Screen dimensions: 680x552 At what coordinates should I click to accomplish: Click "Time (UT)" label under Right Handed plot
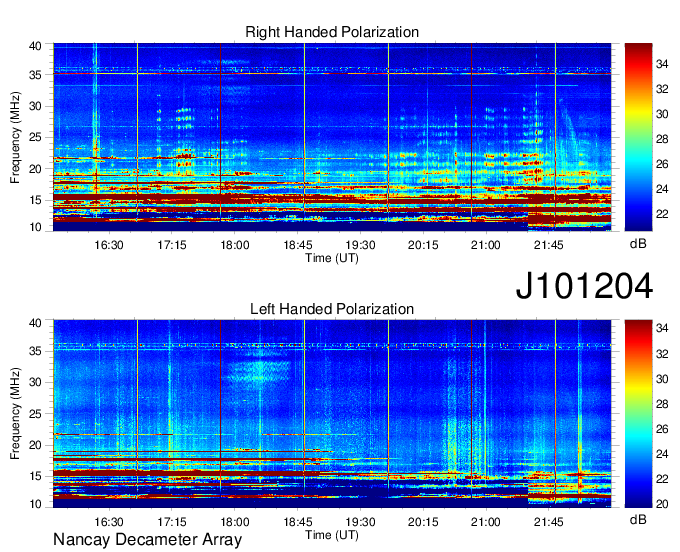pyautogui.click(x=332, y=258)
